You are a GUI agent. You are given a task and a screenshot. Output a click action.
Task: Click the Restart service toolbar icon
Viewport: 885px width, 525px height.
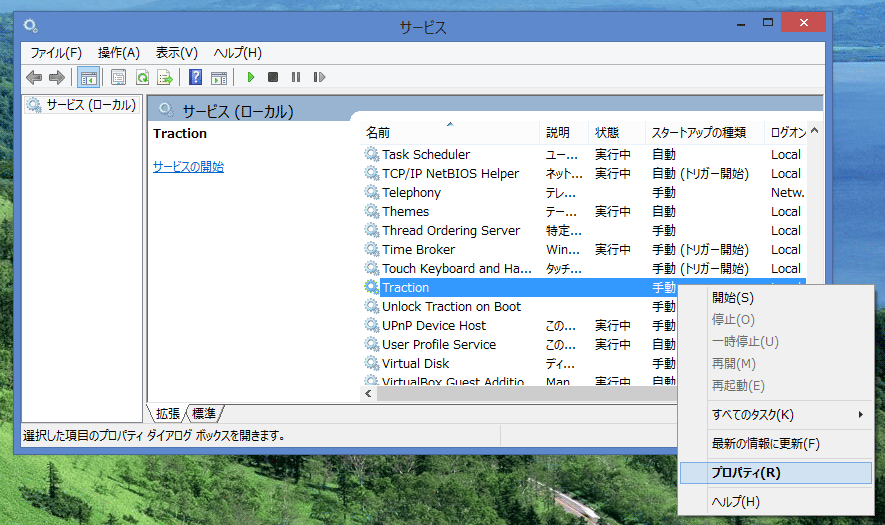(319, 77)
